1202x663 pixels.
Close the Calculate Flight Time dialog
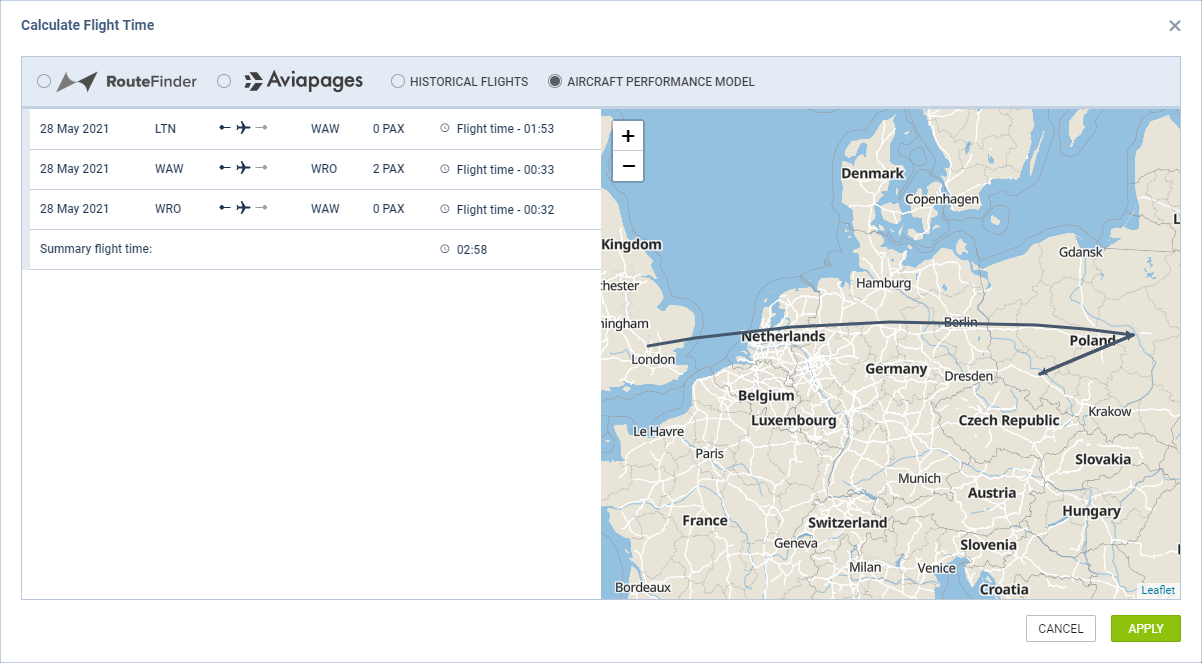pos(1175,25)
